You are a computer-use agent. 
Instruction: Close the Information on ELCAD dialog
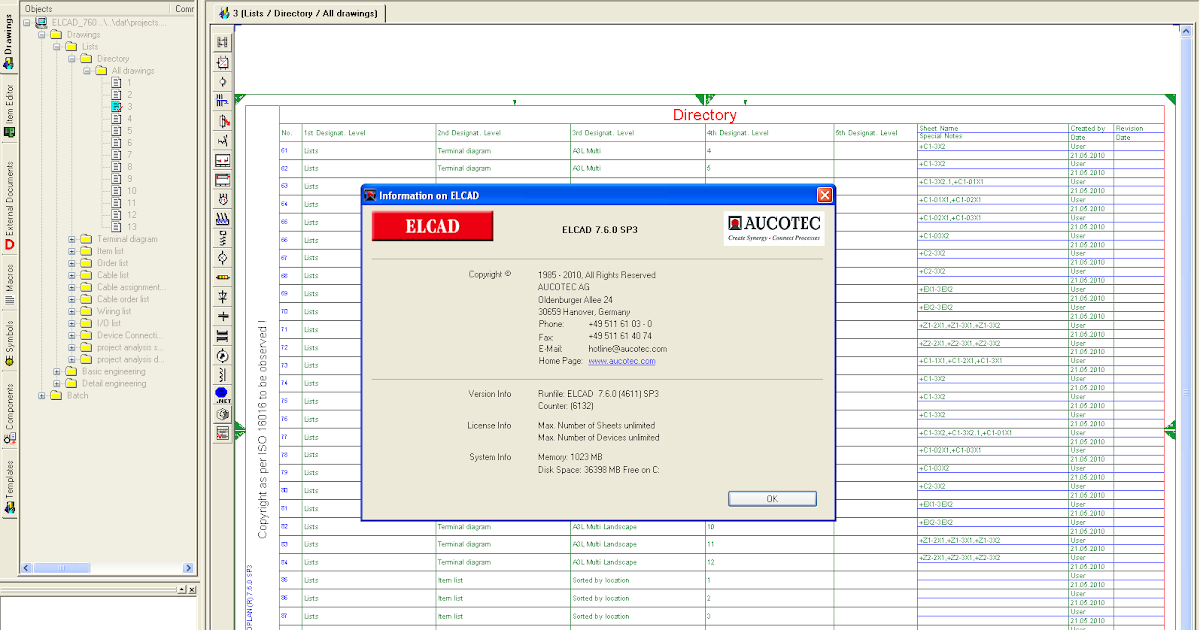pos(825,195)
